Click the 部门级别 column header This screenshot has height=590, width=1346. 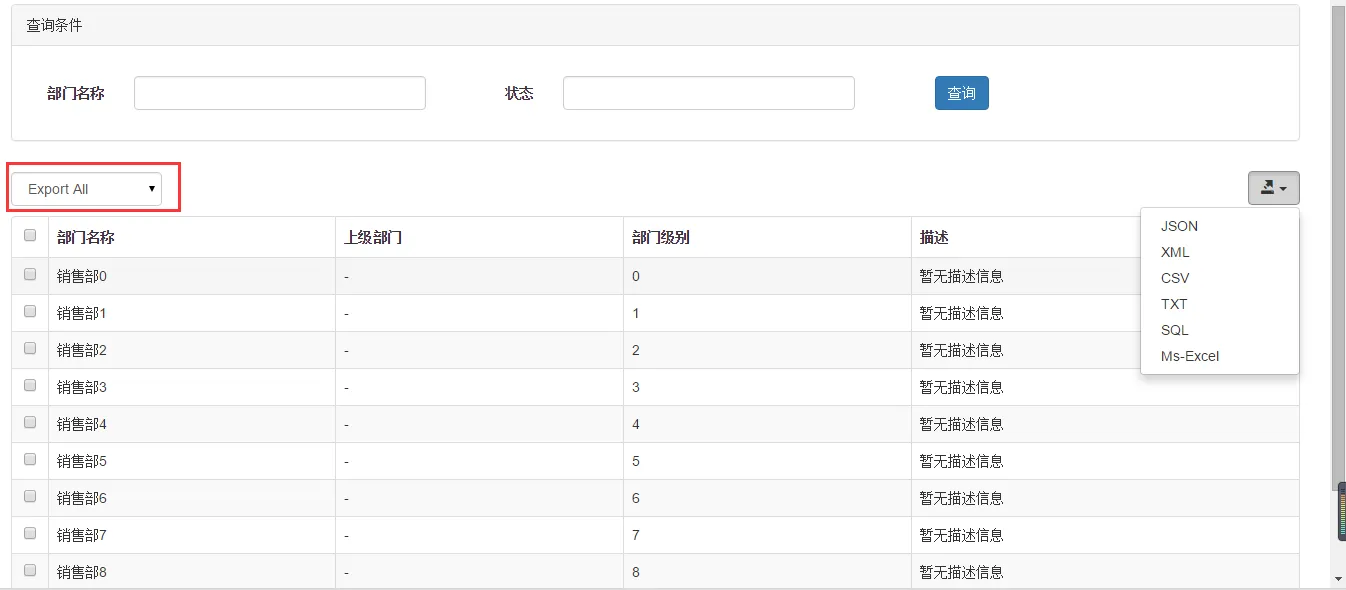pos(661,237)
